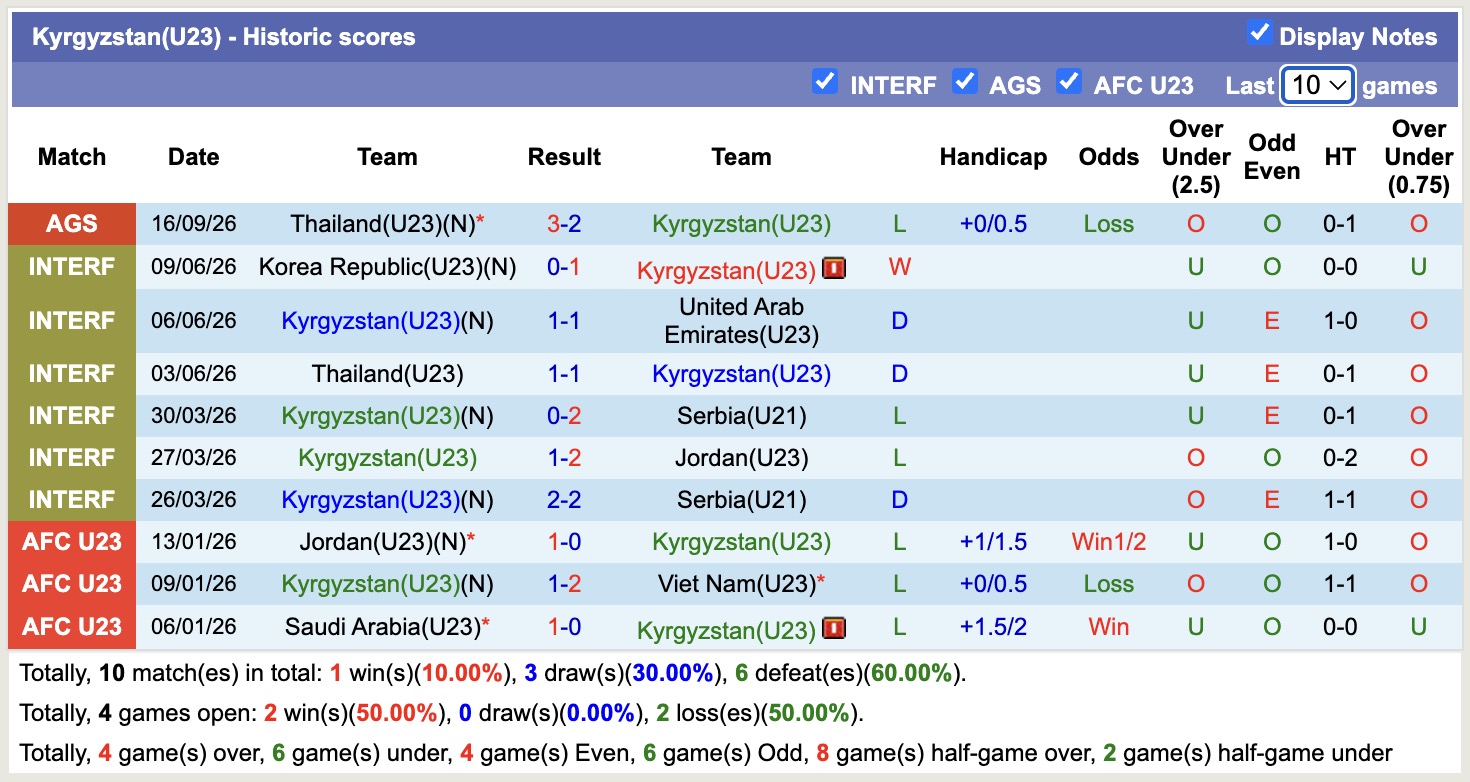Open Viet Nam(U23) team link

click(x=736, y=584)
